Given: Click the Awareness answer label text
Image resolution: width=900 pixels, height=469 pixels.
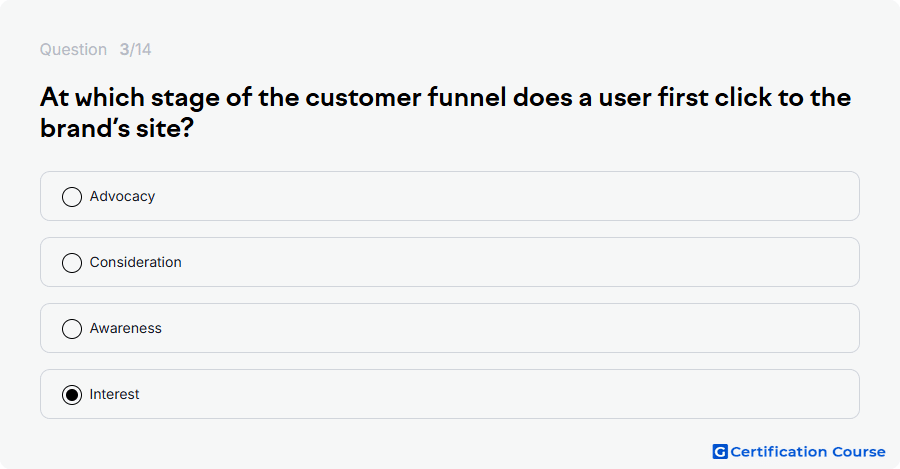Looking at the screenshot, I should 126,328.
